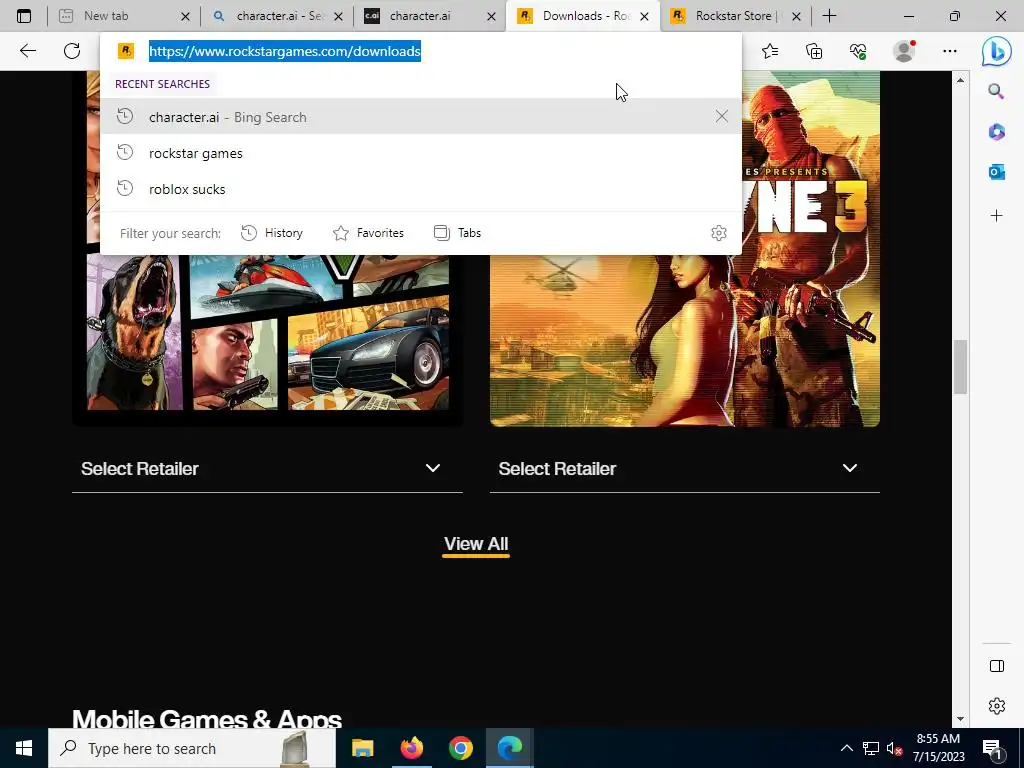The width and height of the screenshot is (1024, 768).
Task: Click the scrollbar up arrow
Action: (960, 80)
